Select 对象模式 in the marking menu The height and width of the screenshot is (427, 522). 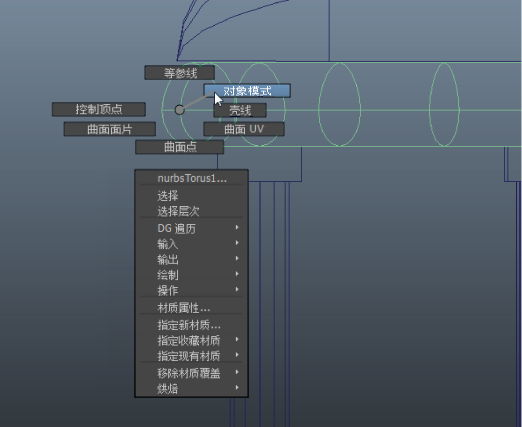click(x=247, y=91)
